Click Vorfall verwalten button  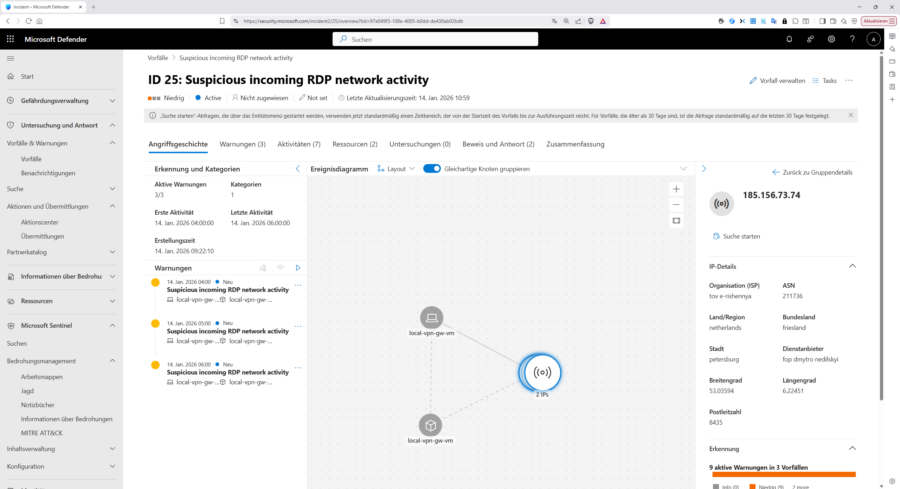(x=777, y=80)
